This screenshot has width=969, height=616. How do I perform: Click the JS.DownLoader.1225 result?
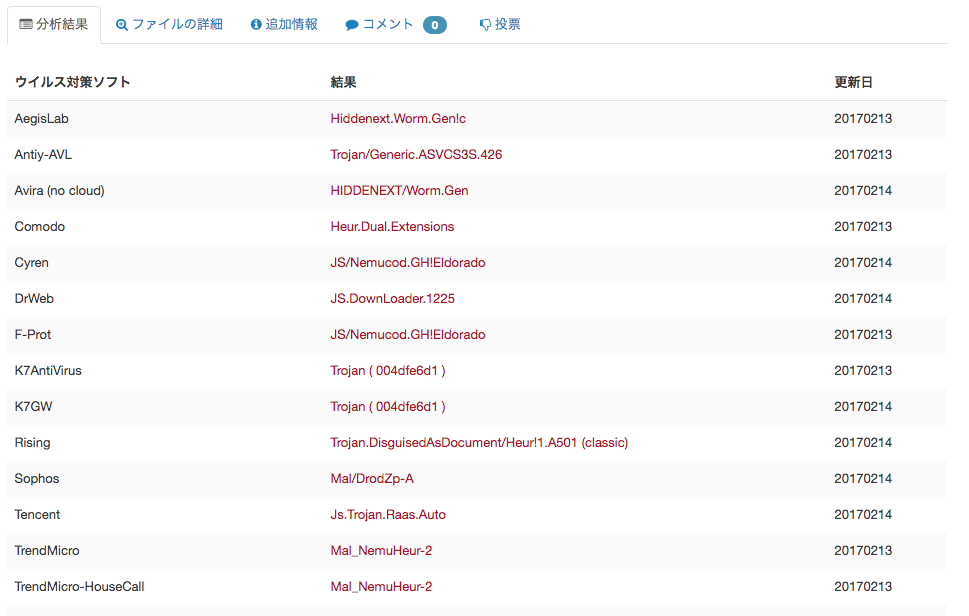(x=392, y=298)
